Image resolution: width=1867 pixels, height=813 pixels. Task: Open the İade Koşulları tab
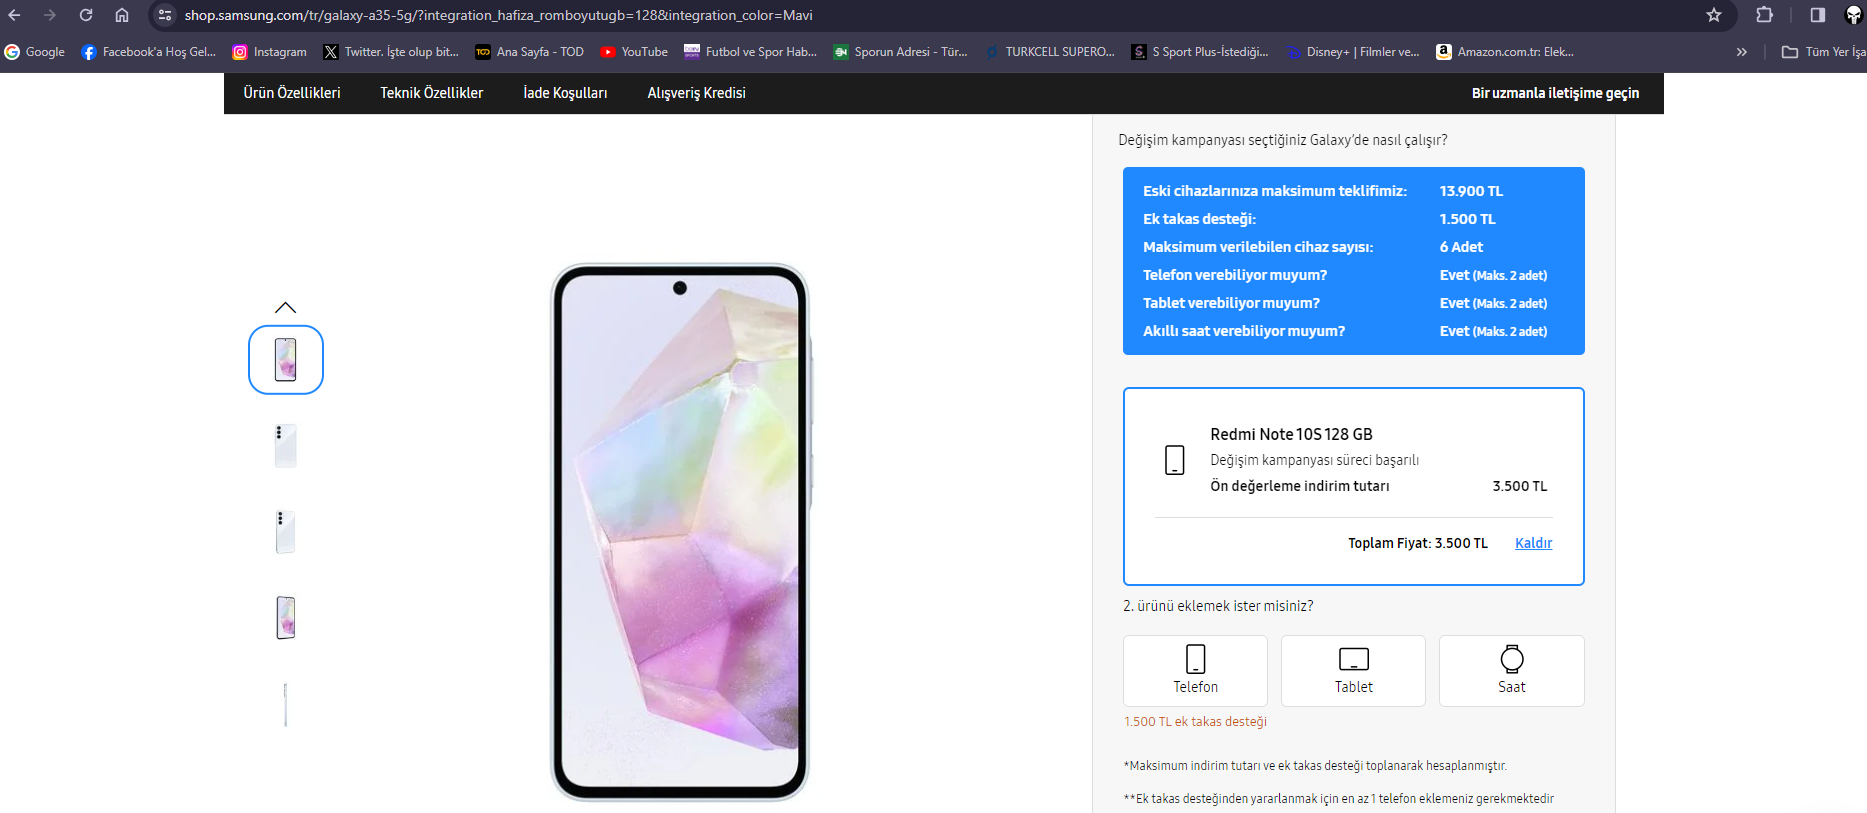tap(565, 93)
